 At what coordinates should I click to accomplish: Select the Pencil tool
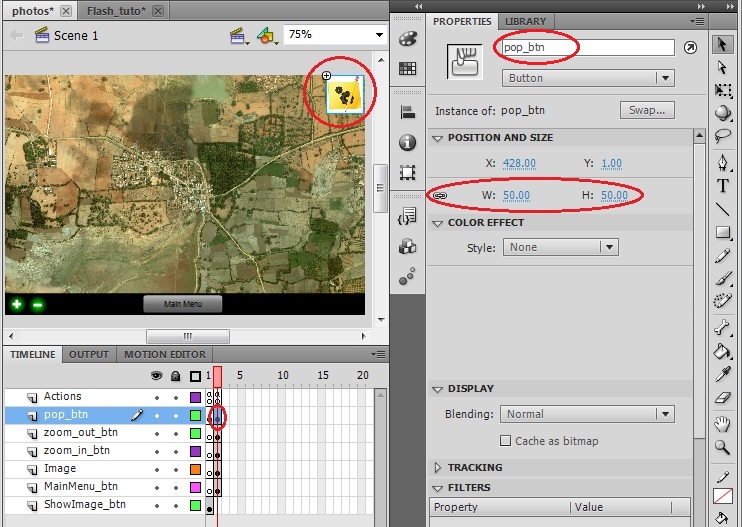(x=722, y=256)
